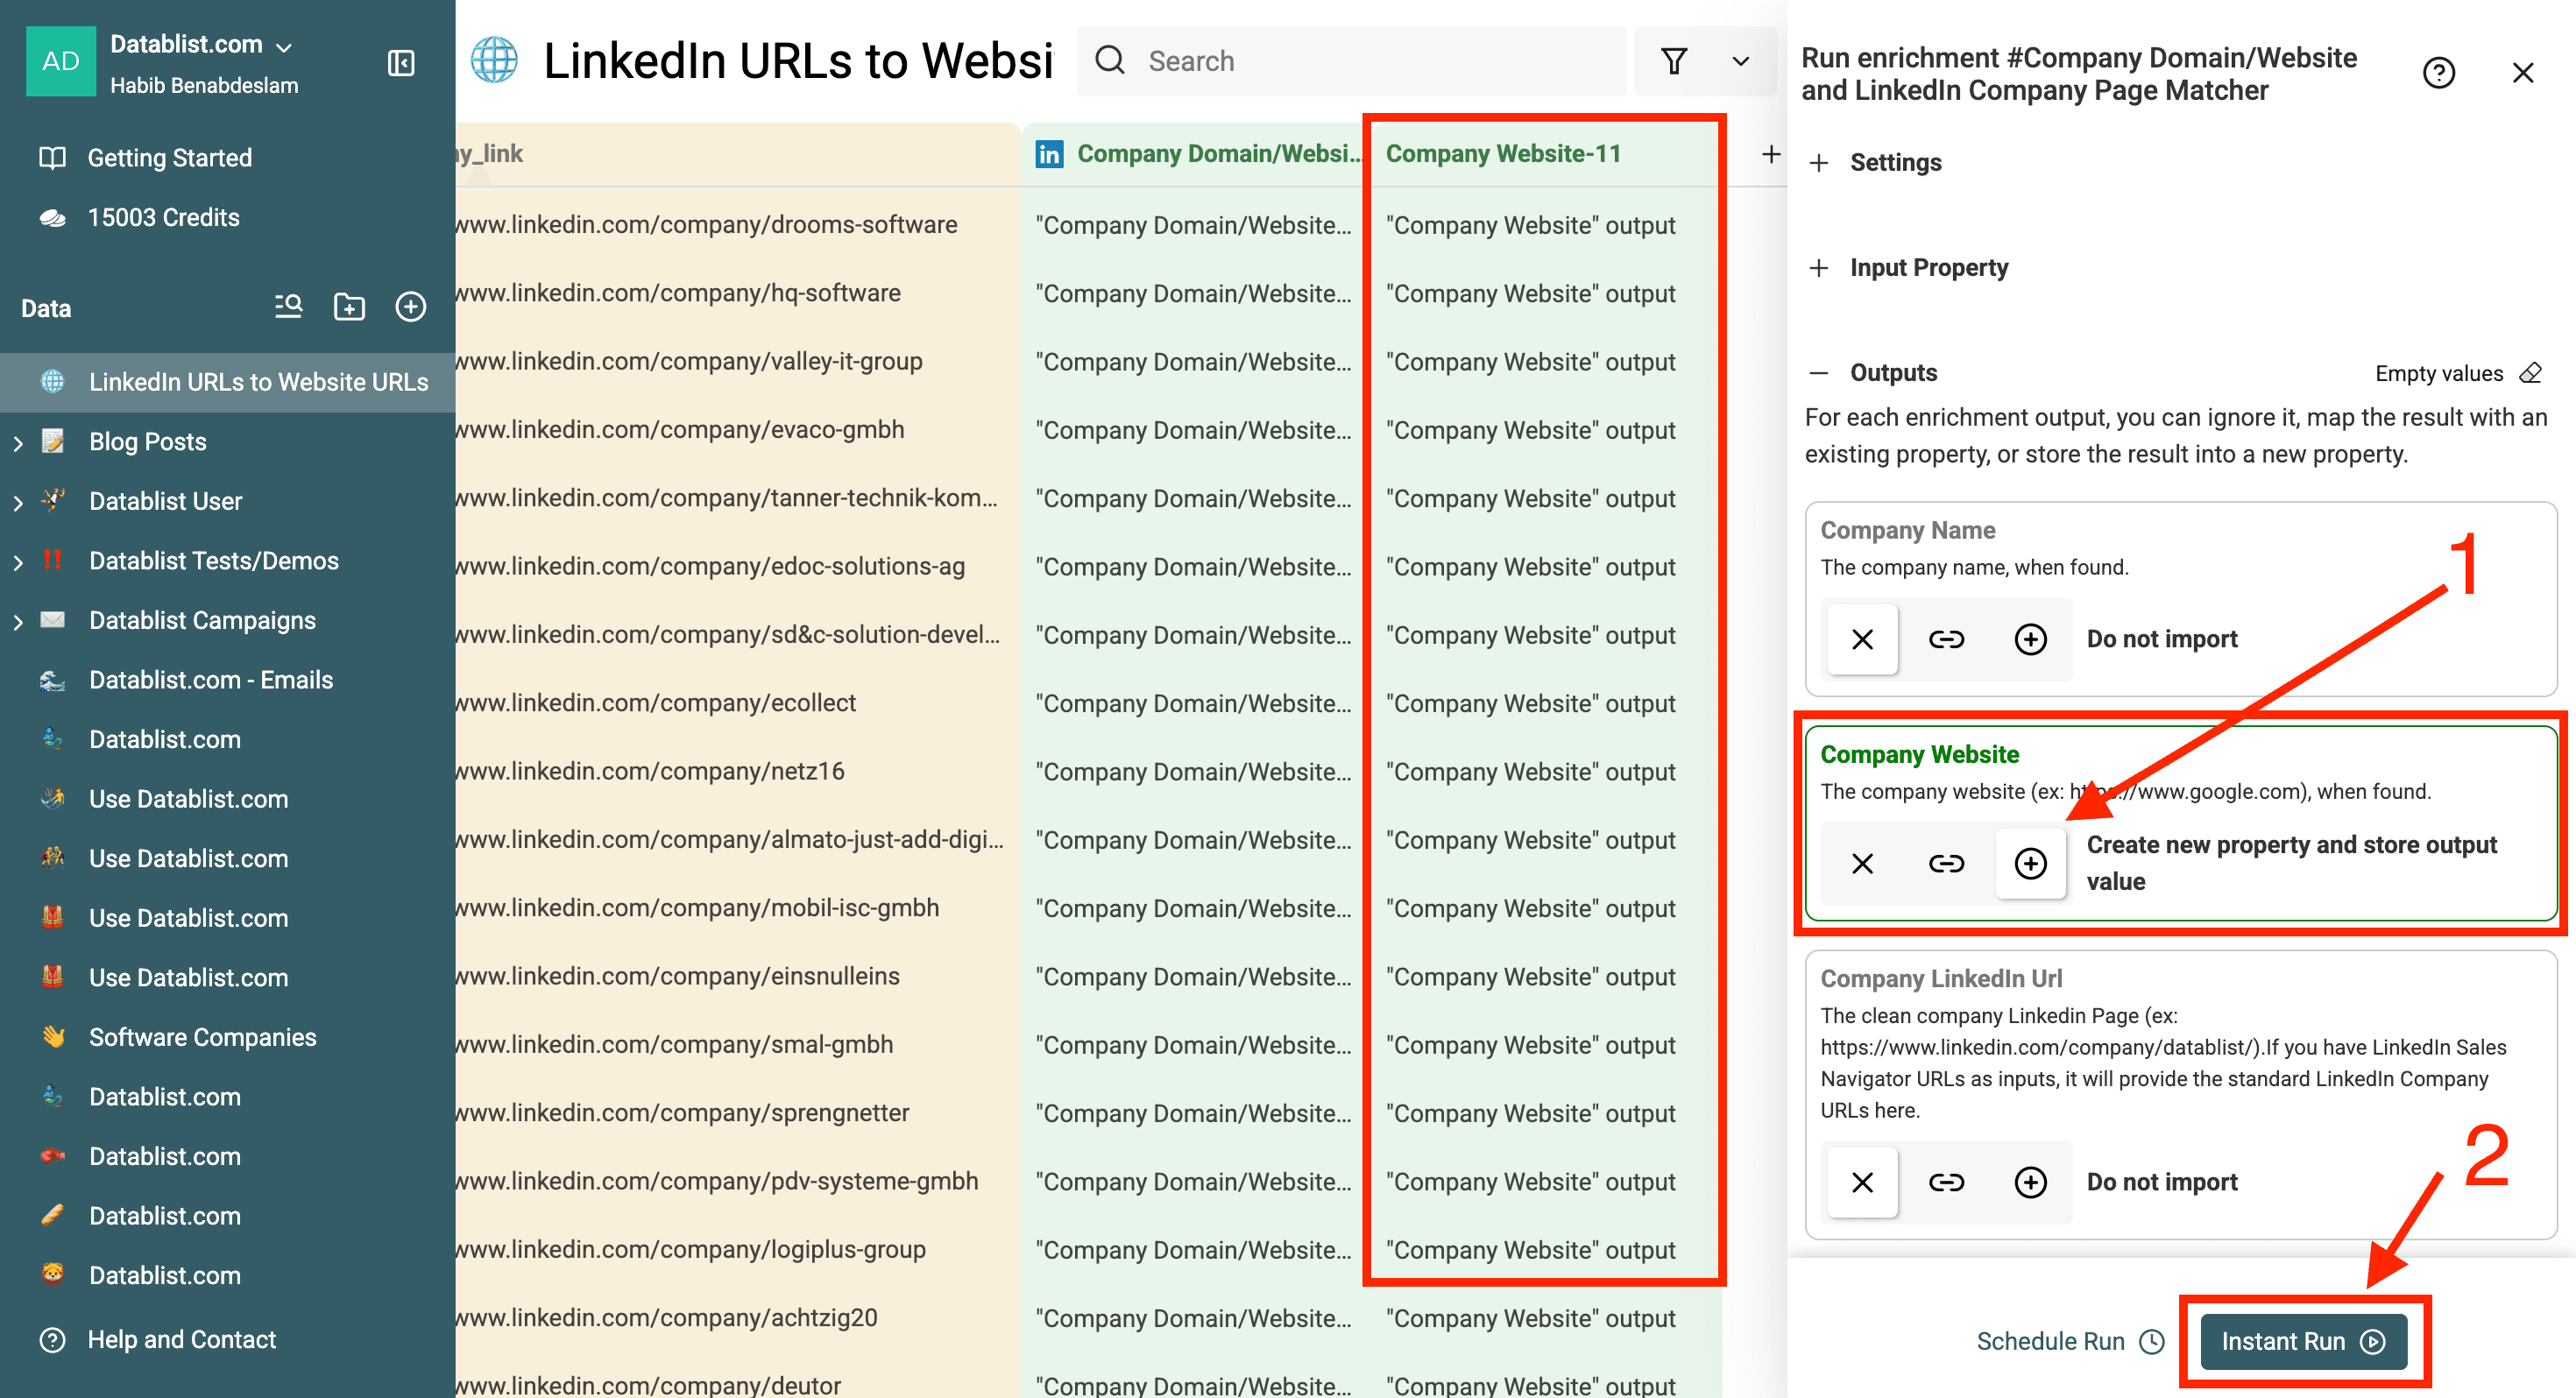
Task: Select the LinkedIn URLs to Website URLs collection
Action: [x=259, y=381]
